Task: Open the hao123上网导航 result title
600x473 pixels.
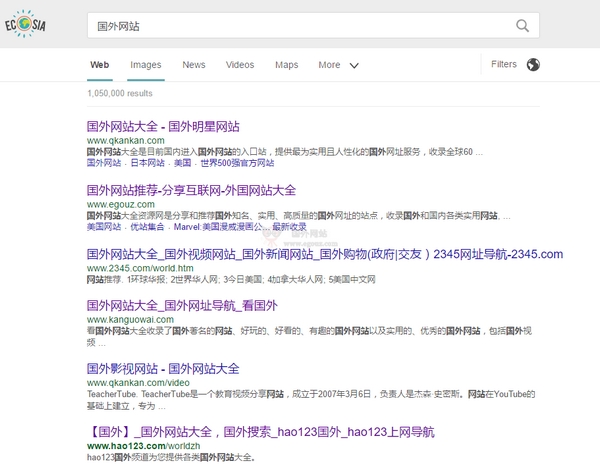Action: [x=261, y=432]
